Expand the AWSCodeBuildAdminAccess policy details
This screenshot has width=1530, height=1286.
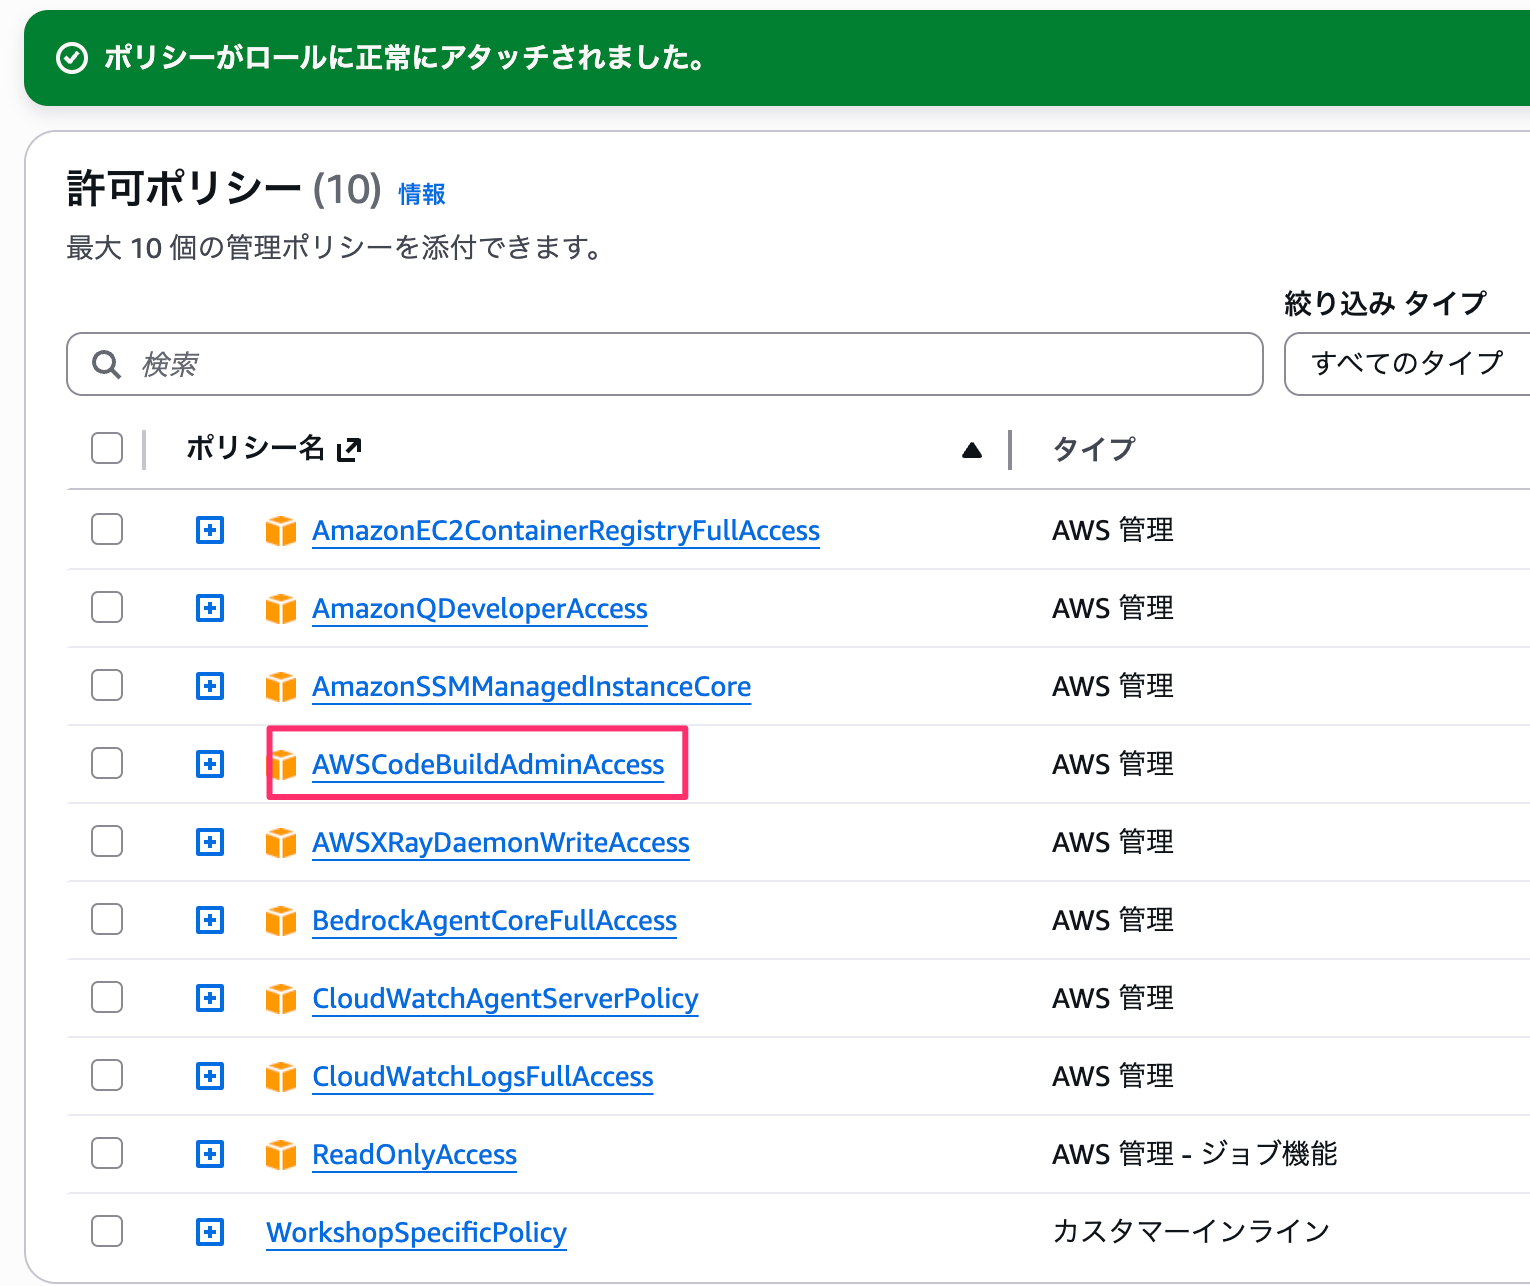point(210,764)
